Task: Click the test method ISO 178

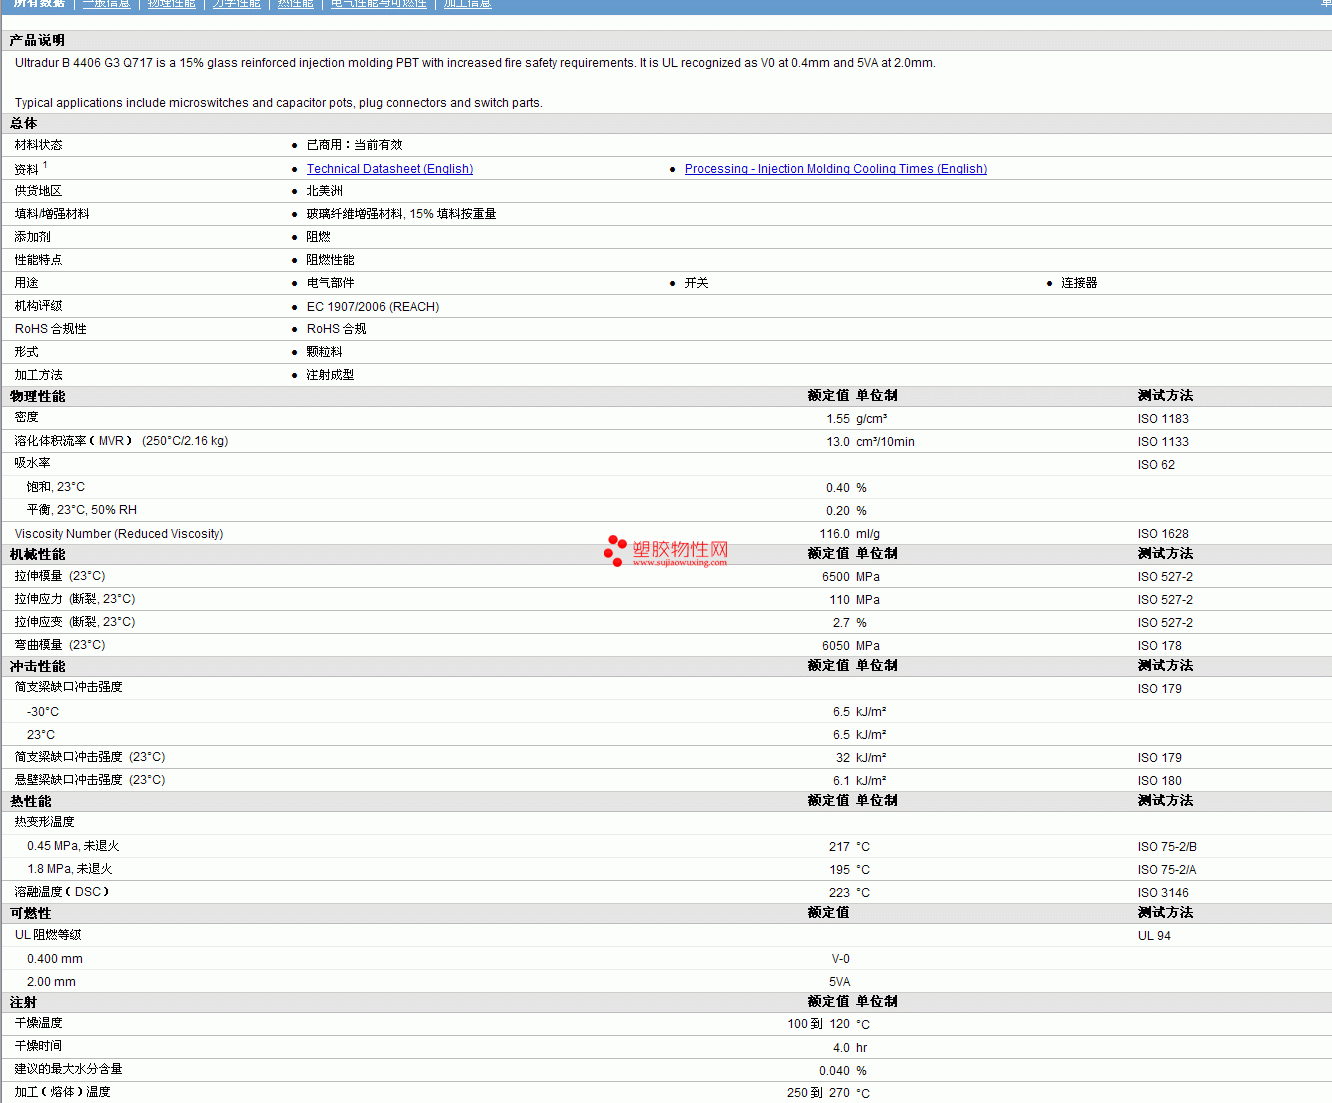Action: coord(1160,646)
